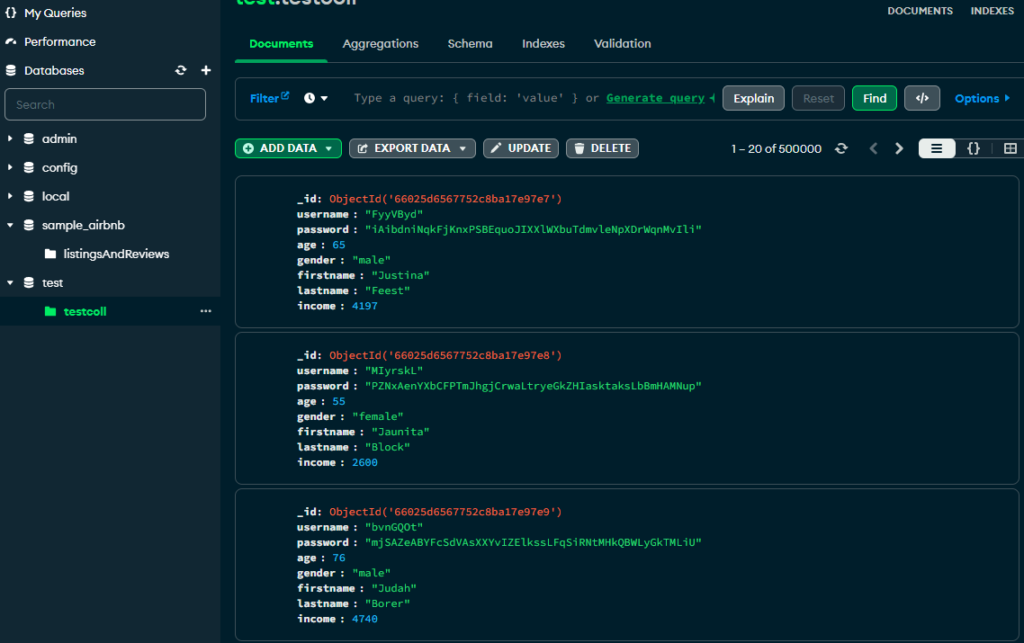Image resolution: width=1024 pixels, height=643 pixels.
Task: Click the My Queries braces icon
Action: click(10, 12)
